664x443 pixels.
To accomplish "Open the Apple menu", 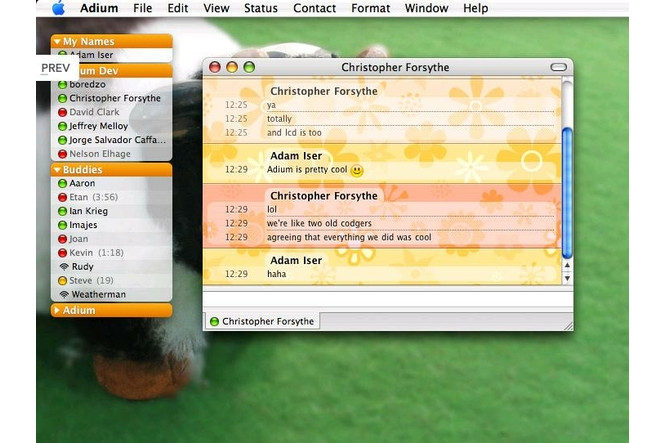I will coord(59,8).
